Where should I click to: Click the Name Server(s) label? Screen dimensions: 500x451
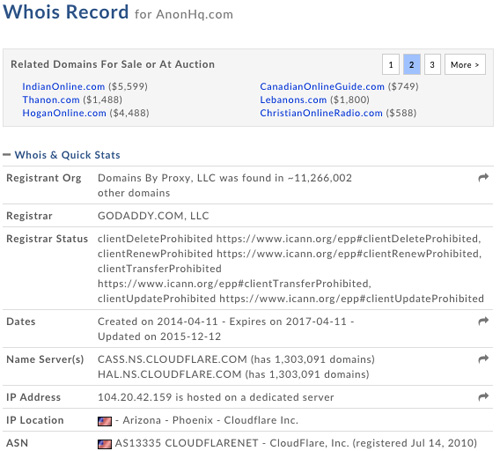click(45, 359)
